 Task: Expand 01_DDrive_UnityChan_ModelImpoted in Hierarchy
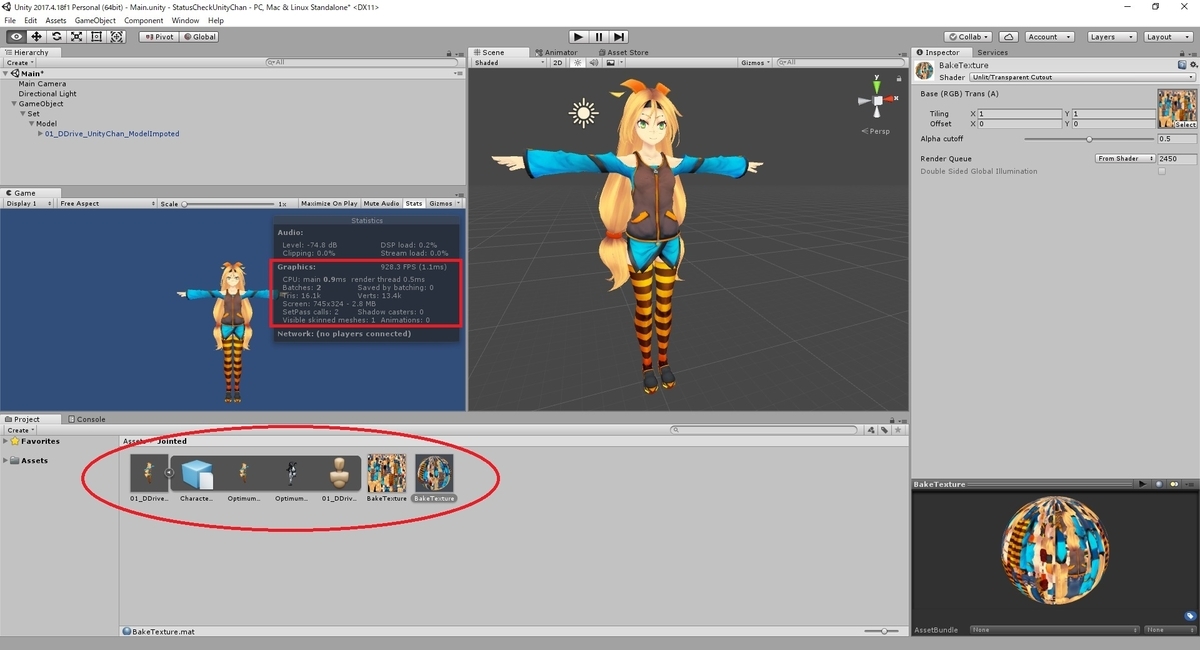point(41,133)
